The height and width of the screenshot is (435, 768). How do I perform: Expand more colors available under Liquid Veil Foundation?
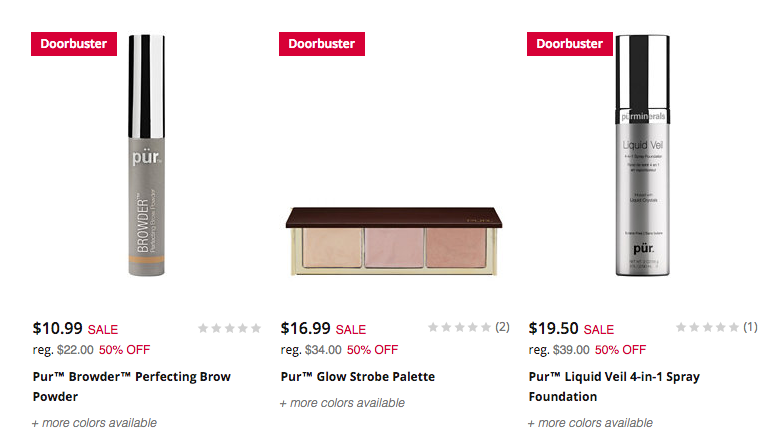point(590,423)
